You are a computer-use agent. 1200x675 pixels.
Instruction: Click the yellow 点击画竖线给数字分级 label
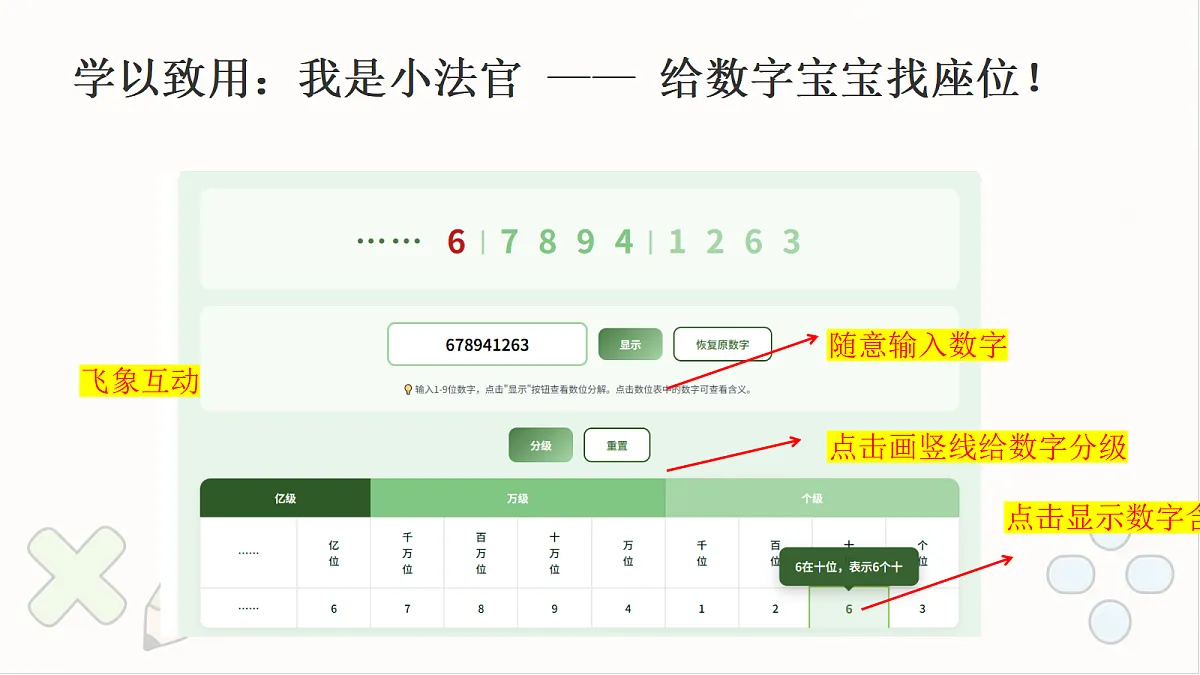point(978,446)
